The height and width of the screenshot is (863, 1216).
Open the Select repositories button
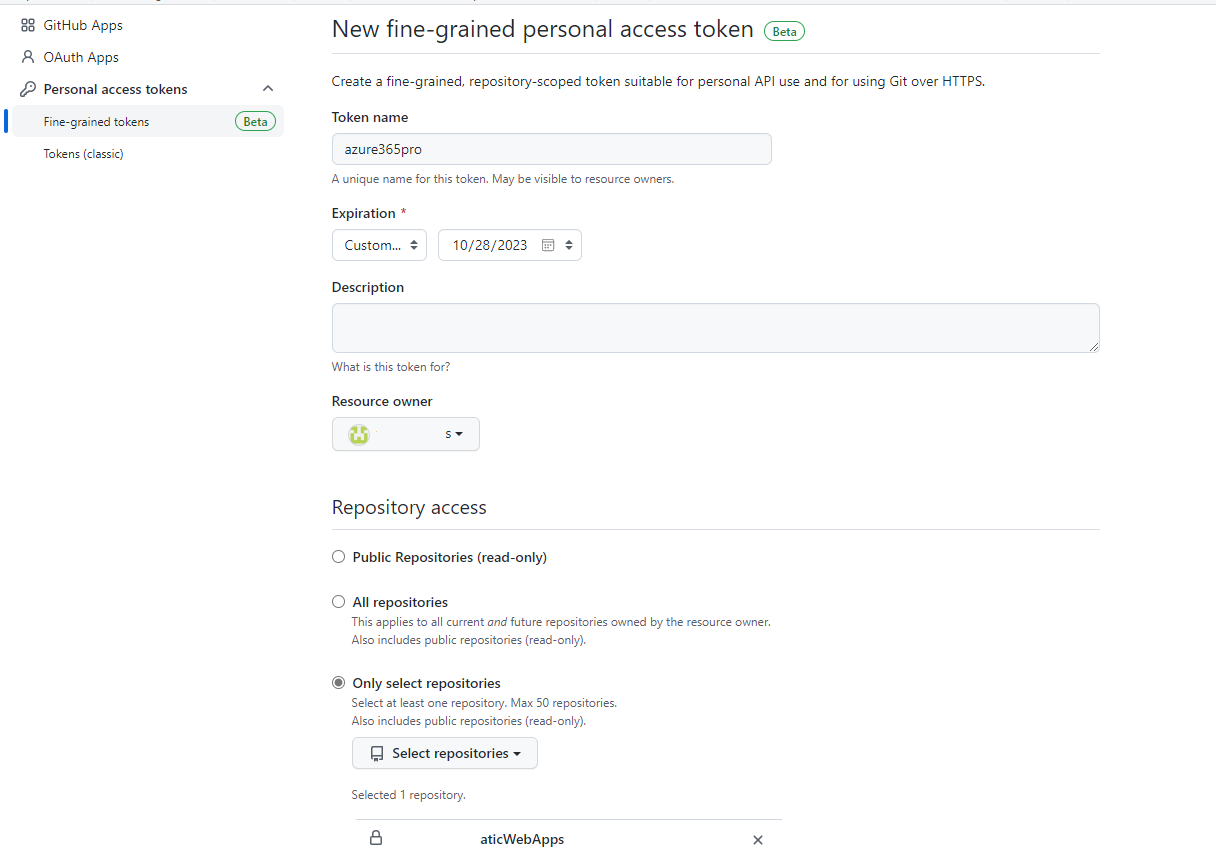[x=444, y=753]
